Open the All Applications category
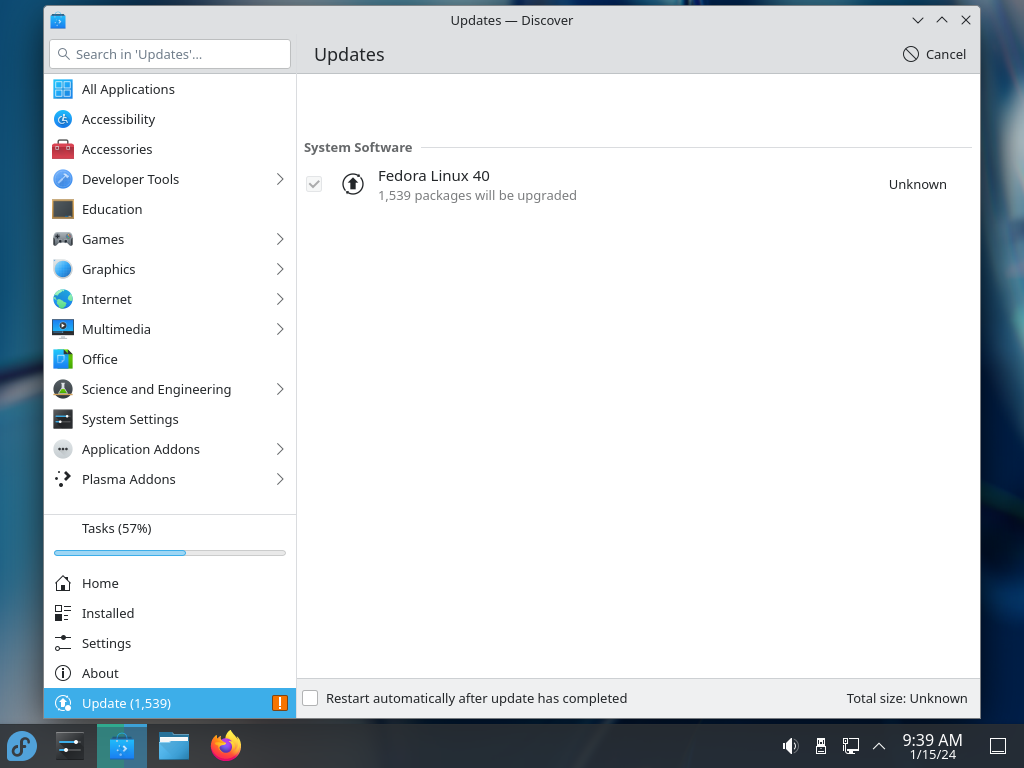Viewport: 1024px width, 768px height. [170, 89]
